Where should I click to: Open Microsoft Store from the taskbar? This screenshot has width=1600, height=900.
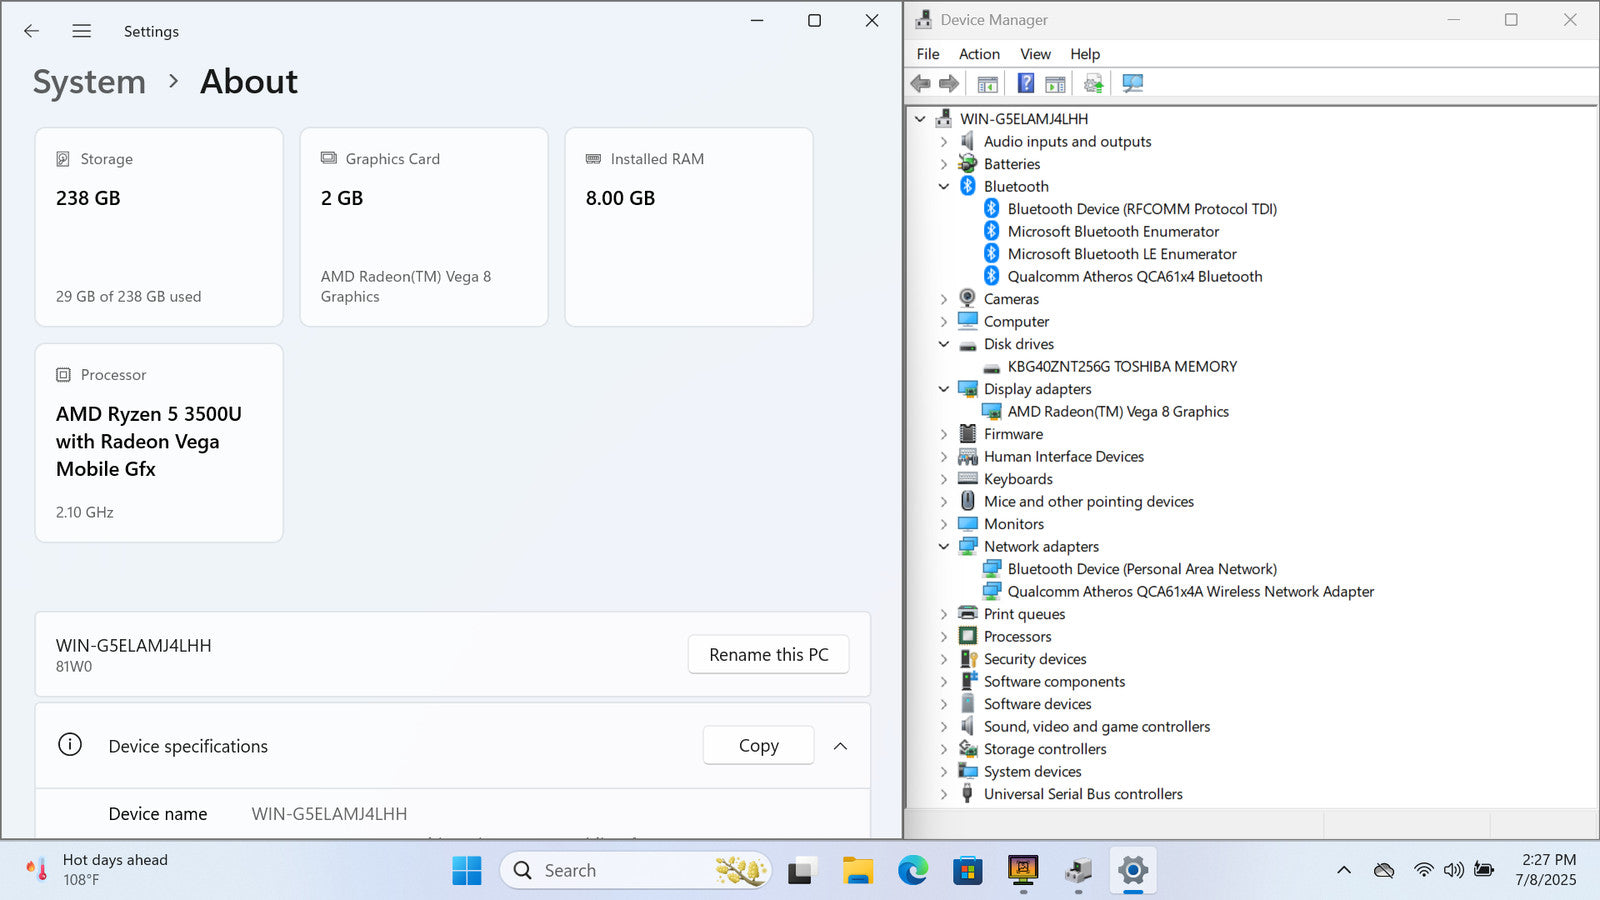(967, 870)
